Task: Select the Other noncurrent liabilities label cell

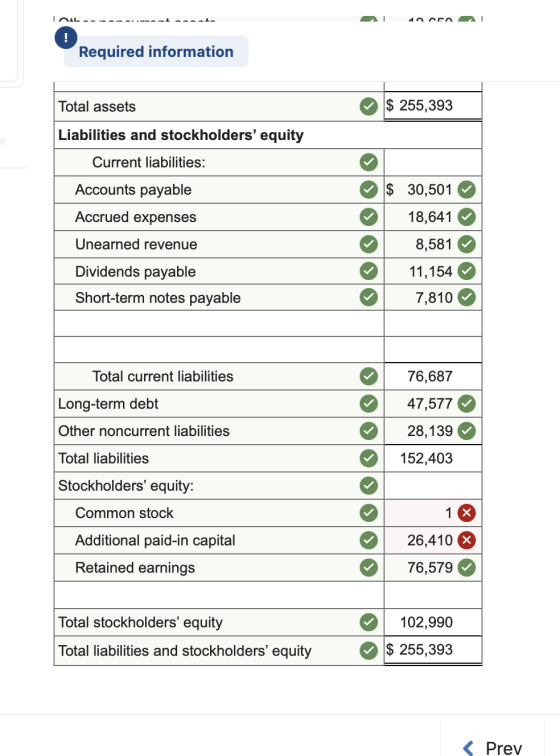Action: click(x=219, y=431)
